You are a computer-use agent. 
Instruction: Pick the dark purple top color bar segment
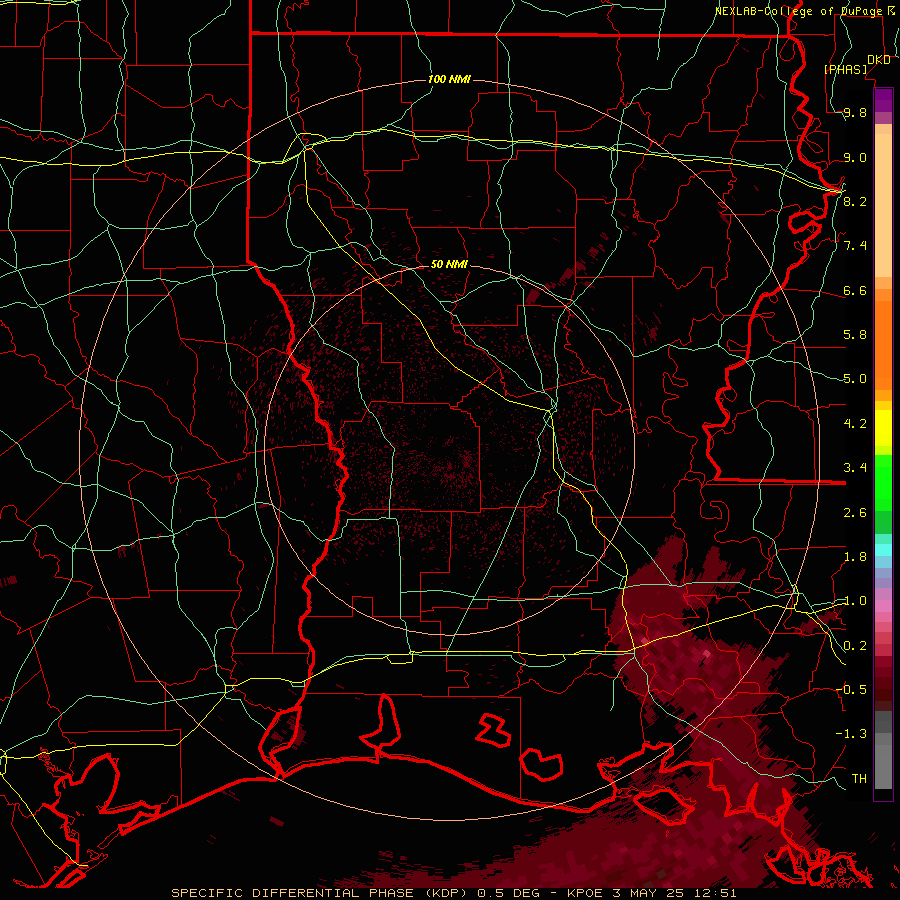tap(883, 95)
